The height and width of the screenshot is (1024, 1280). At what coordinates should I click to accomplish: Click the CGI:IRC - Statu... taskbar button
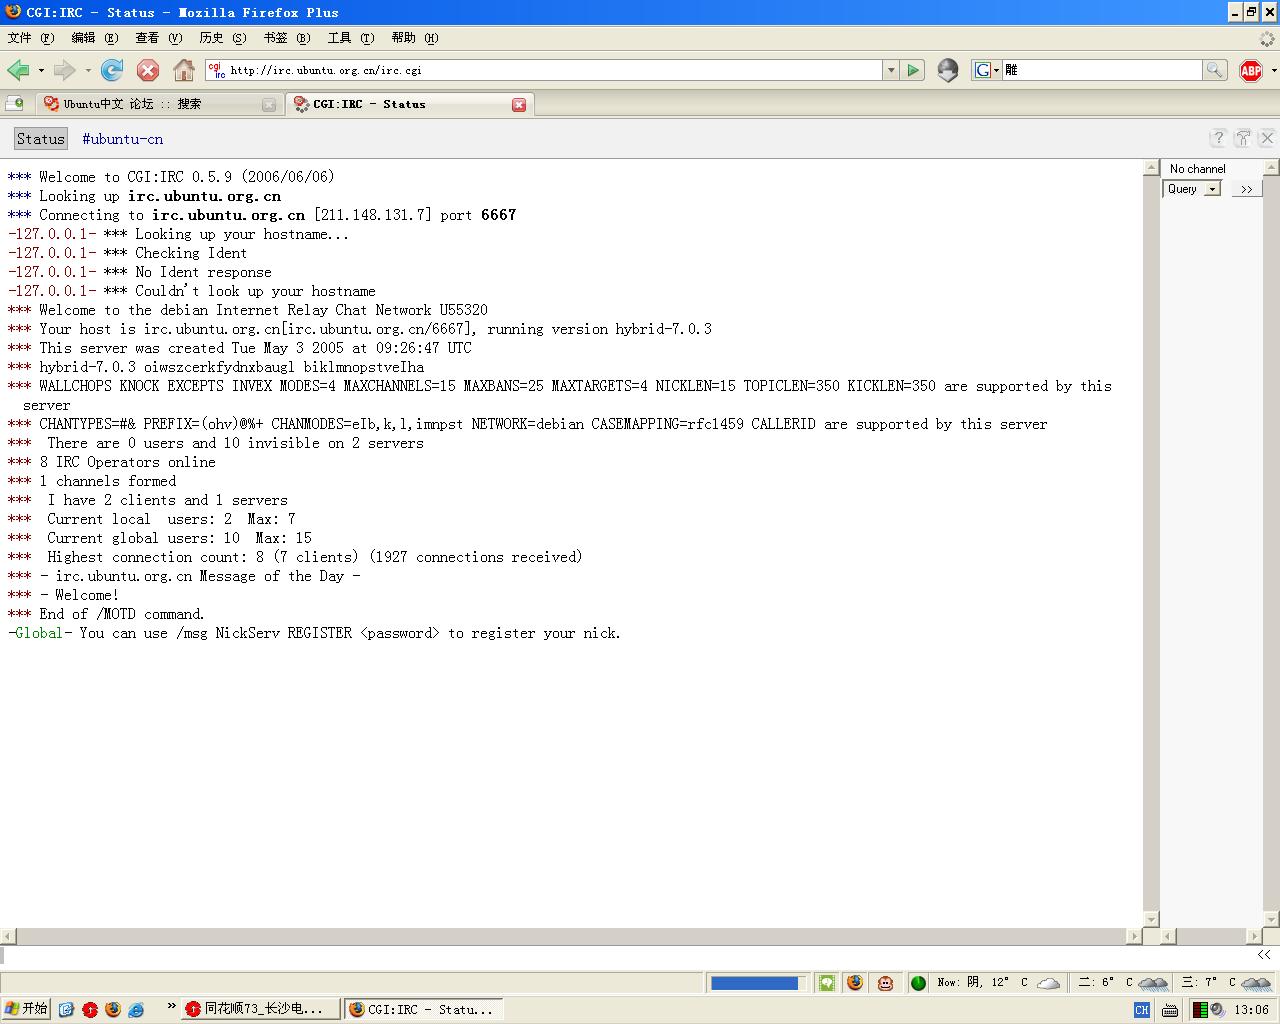point(423,1010)
